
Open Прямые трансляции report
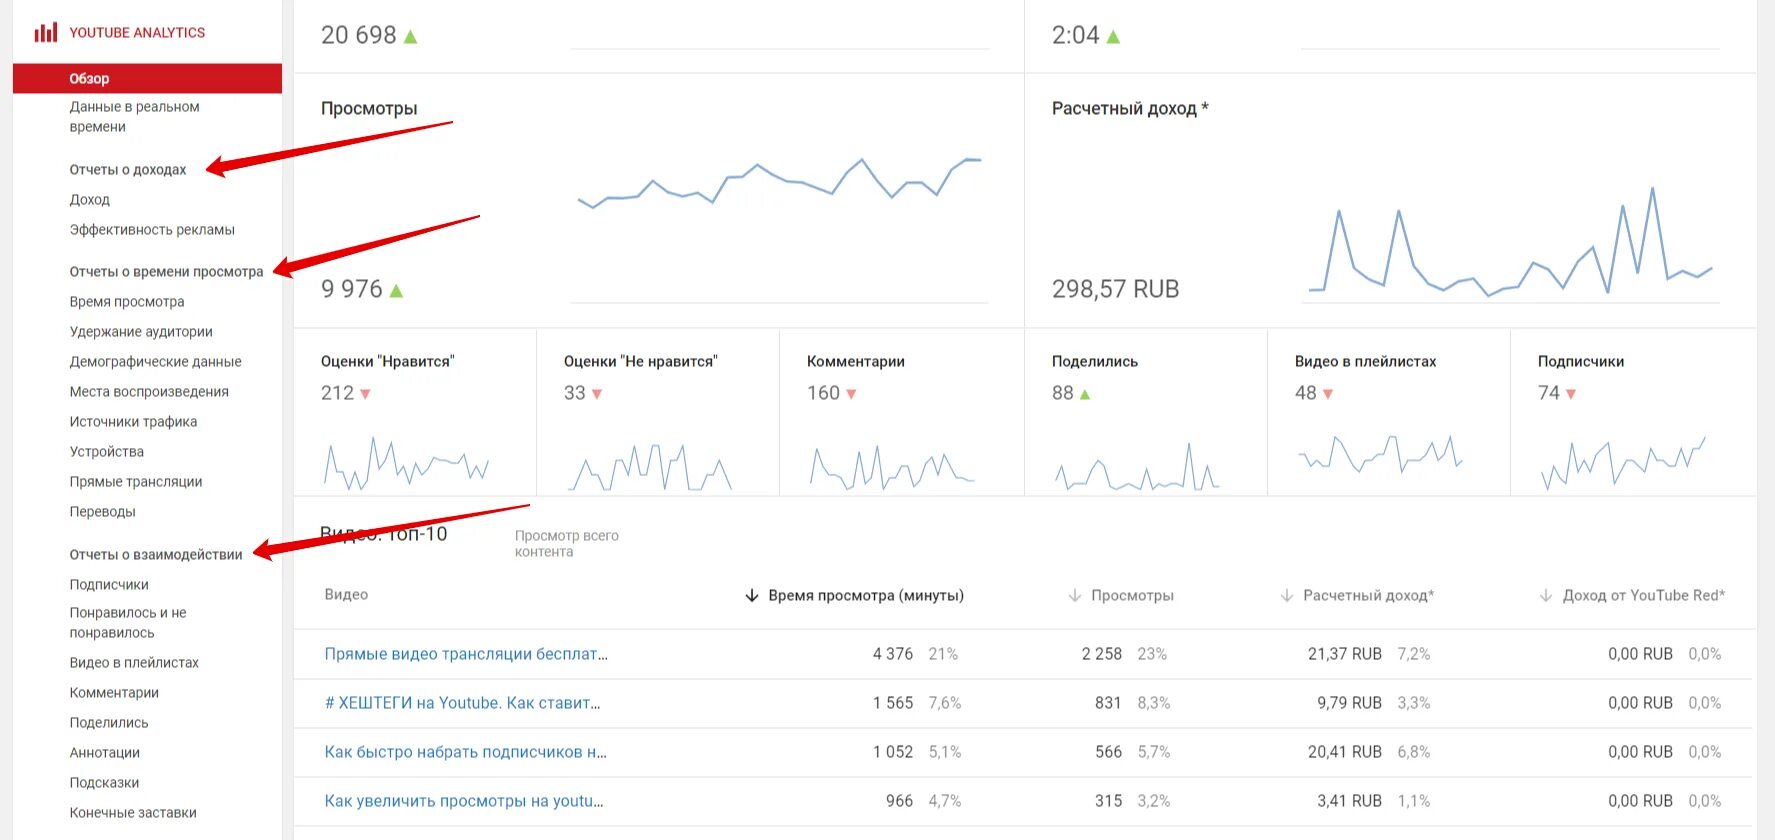(x=136, y=482)
